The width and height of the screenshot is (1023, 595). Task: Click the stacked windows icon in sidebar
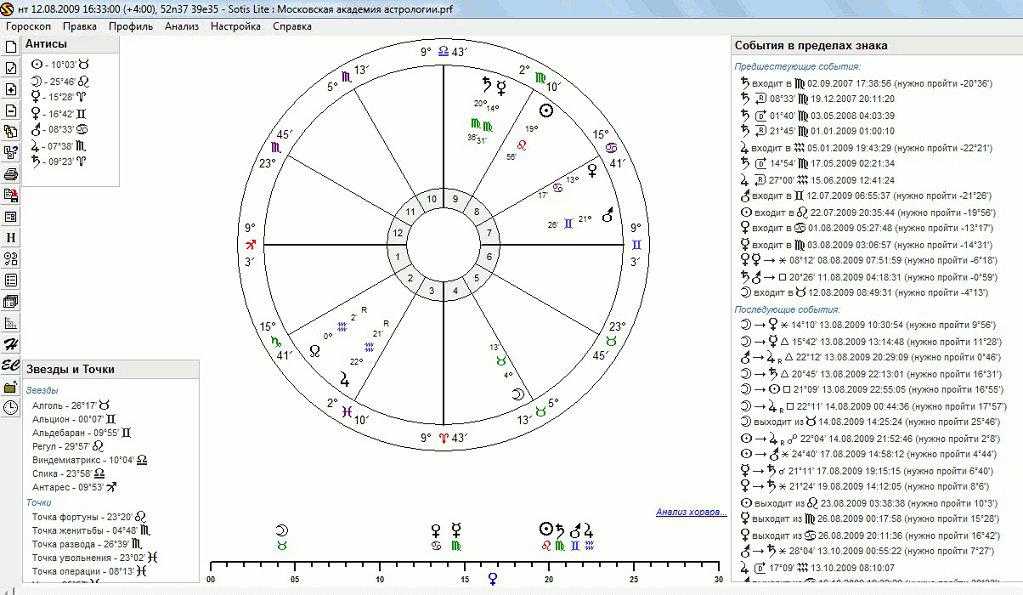(10, 301)
